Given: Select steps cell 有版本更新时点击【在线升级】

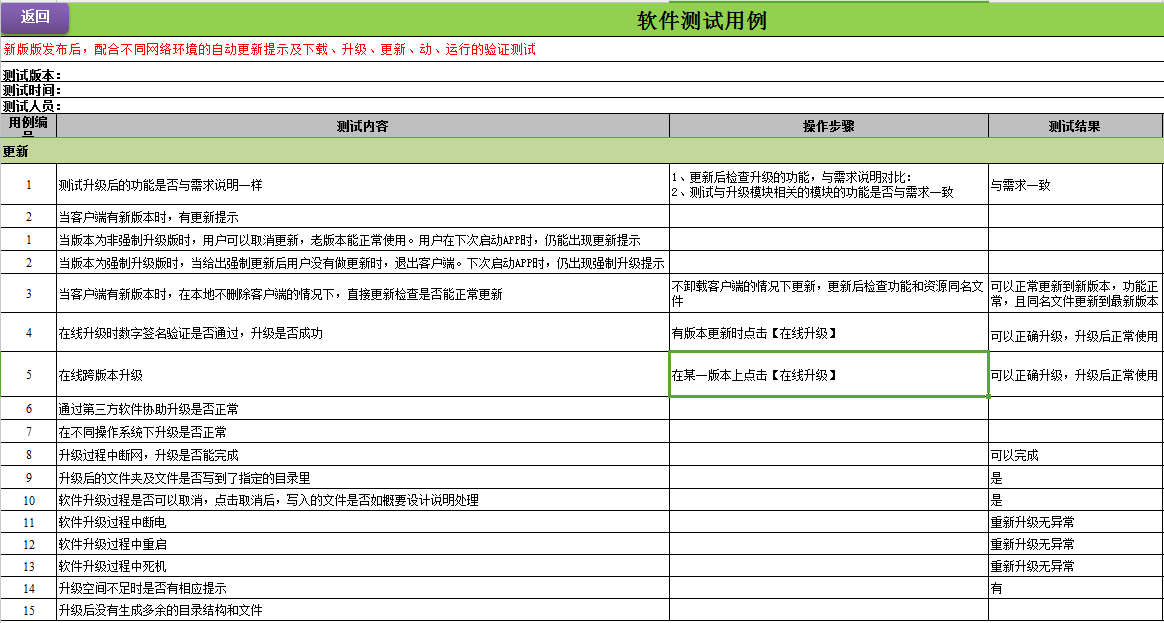Looking at the screenshot, I should pos(828,333).
